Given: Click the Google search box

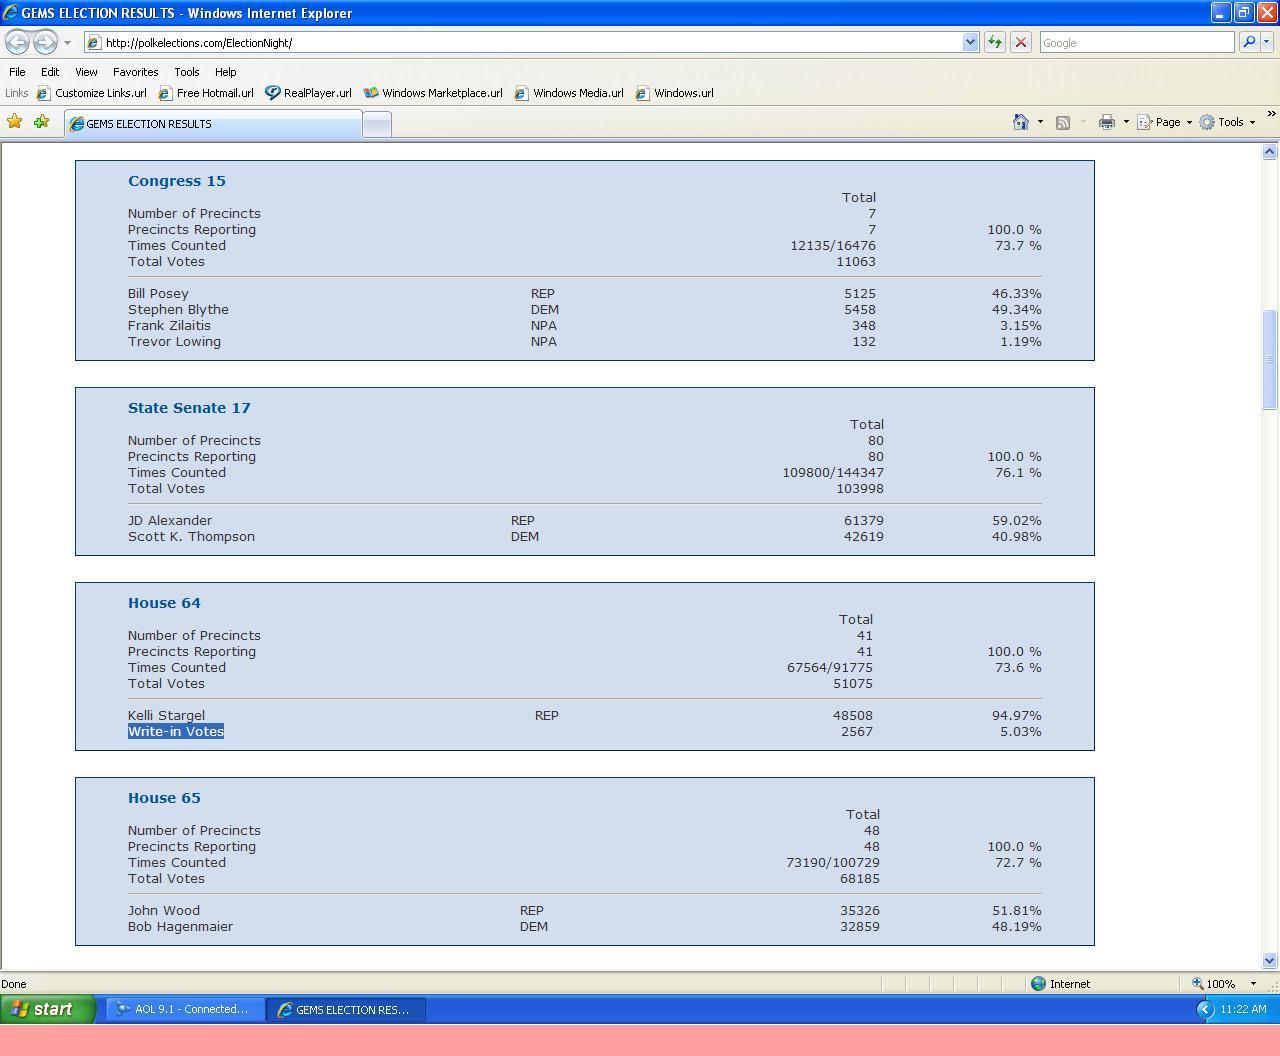Looking at the screenshot, I should 1136,43.
